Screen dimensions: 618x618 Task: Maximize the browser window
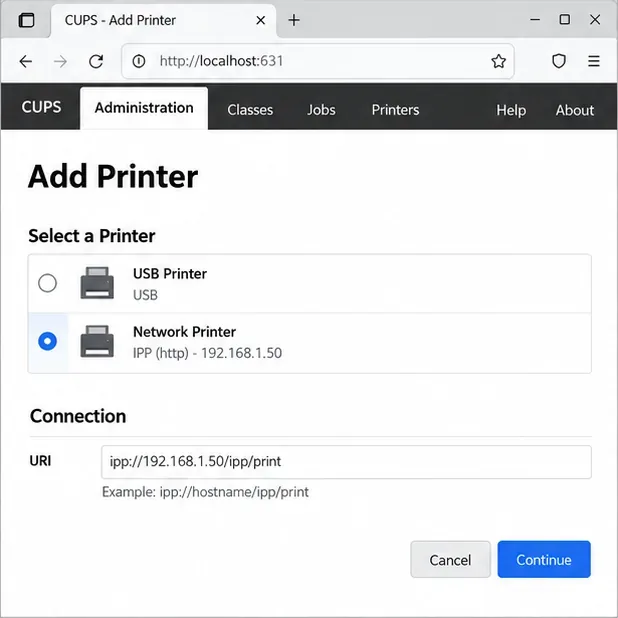[x=565, y=20]
